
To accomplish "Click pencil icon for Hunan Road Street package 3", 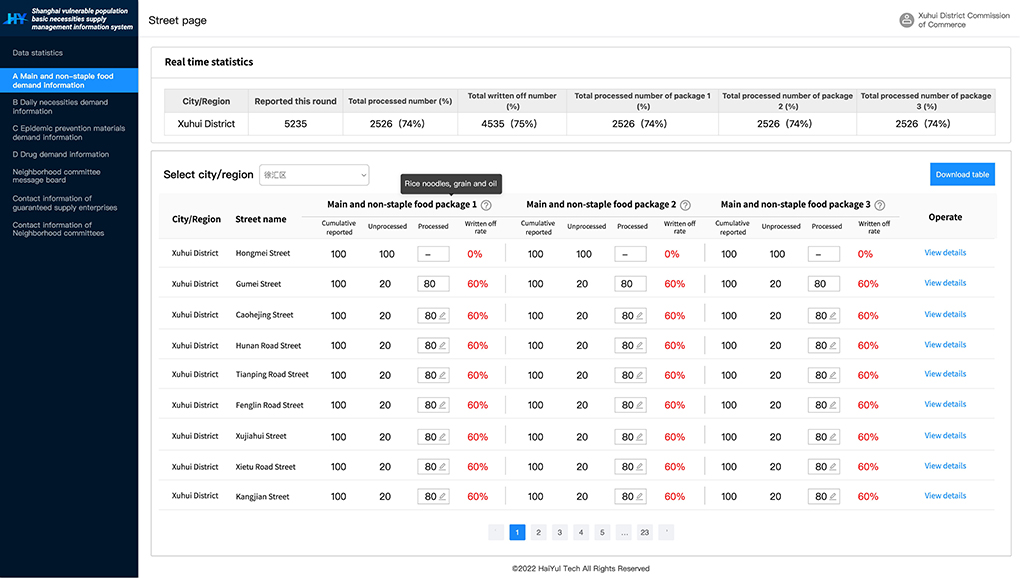I will [x=833, y=346].
